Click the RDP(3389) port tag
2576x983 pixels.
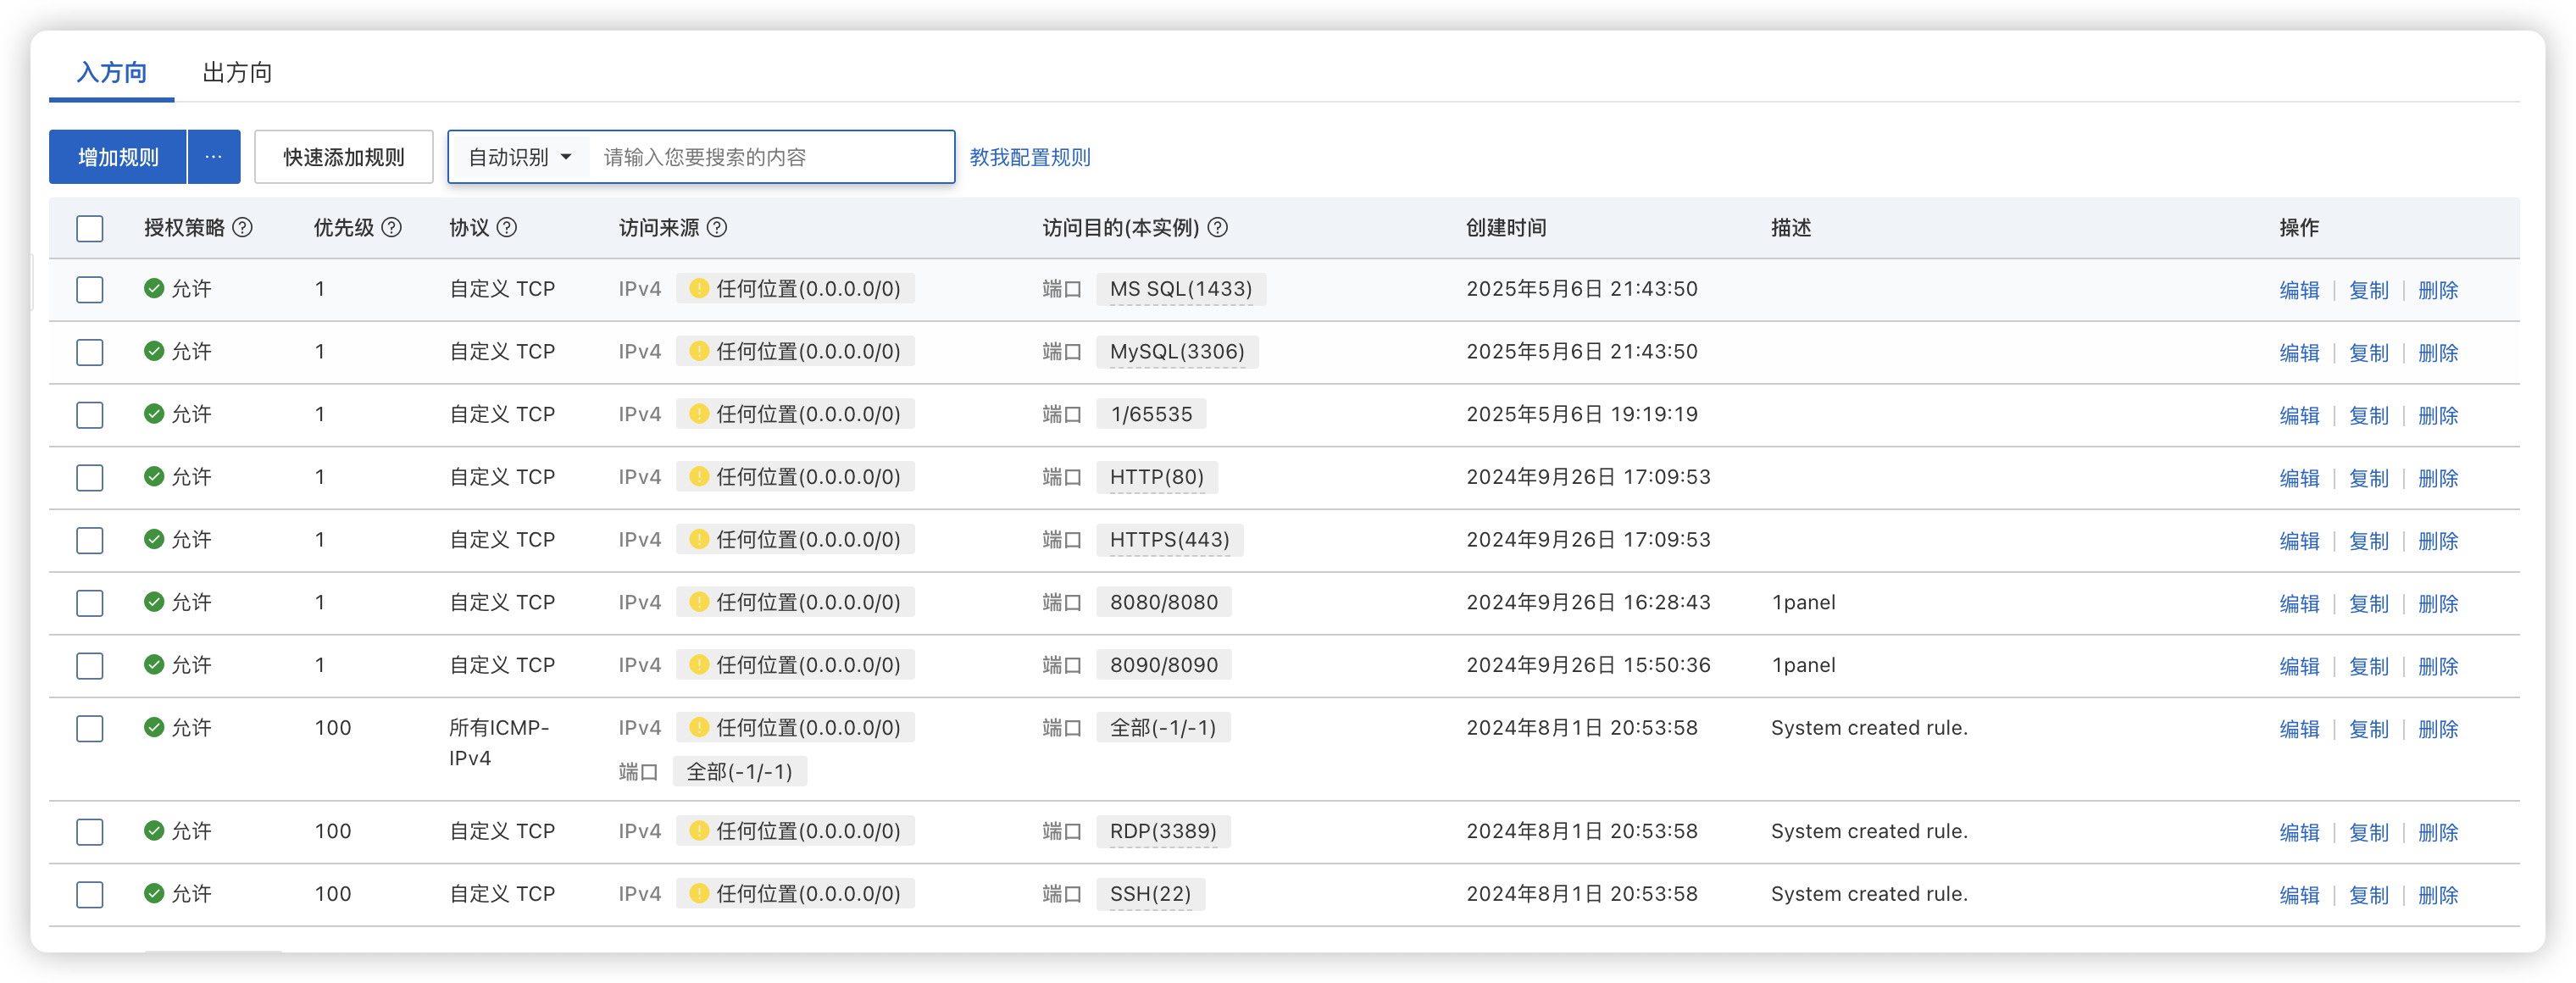[x=1163, y=831]
